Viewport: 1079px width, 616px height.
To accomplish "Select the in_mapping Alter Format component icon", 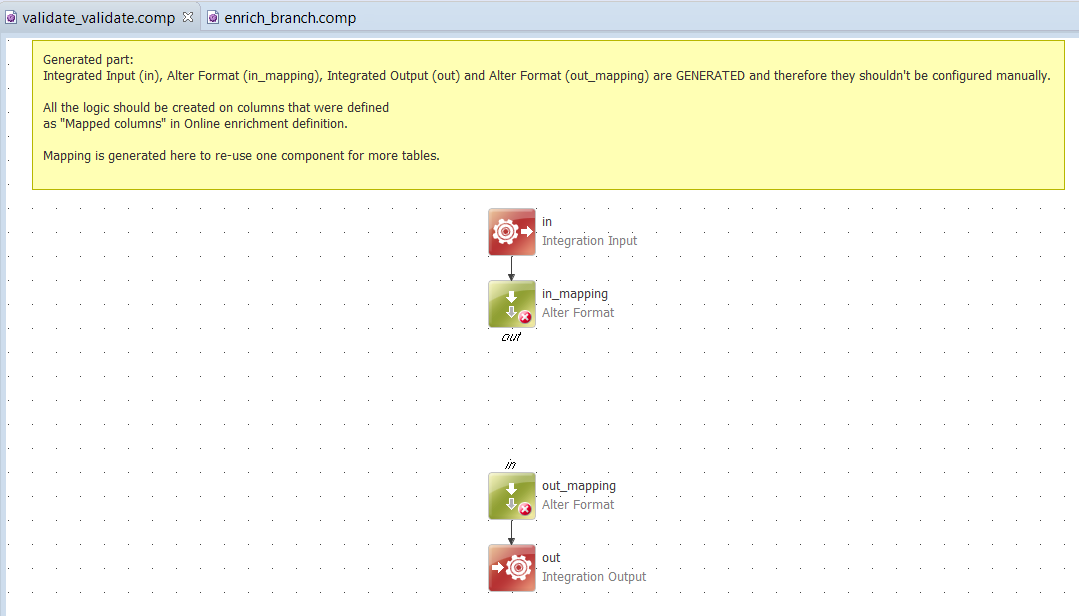I will [x=511, y=303].
